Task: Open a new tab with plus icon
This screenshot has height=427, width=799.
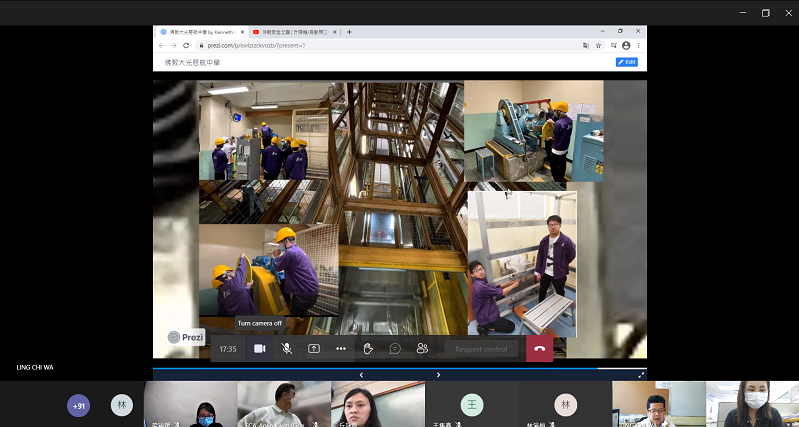Action: 349,32
